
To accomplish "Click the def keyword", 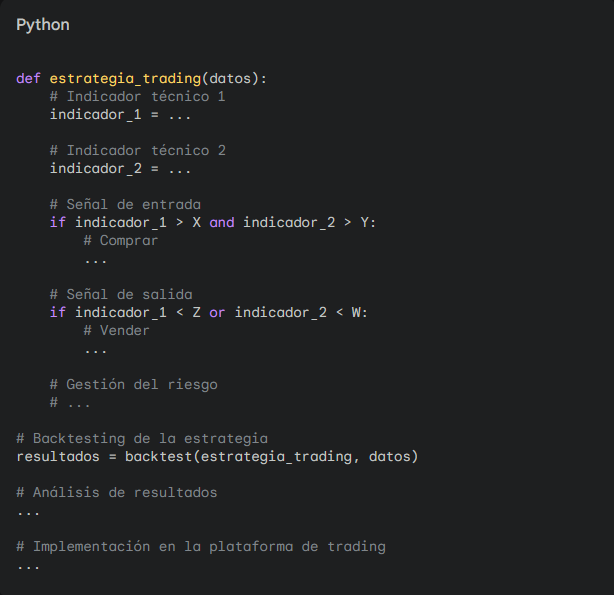I will pos(28,78).
